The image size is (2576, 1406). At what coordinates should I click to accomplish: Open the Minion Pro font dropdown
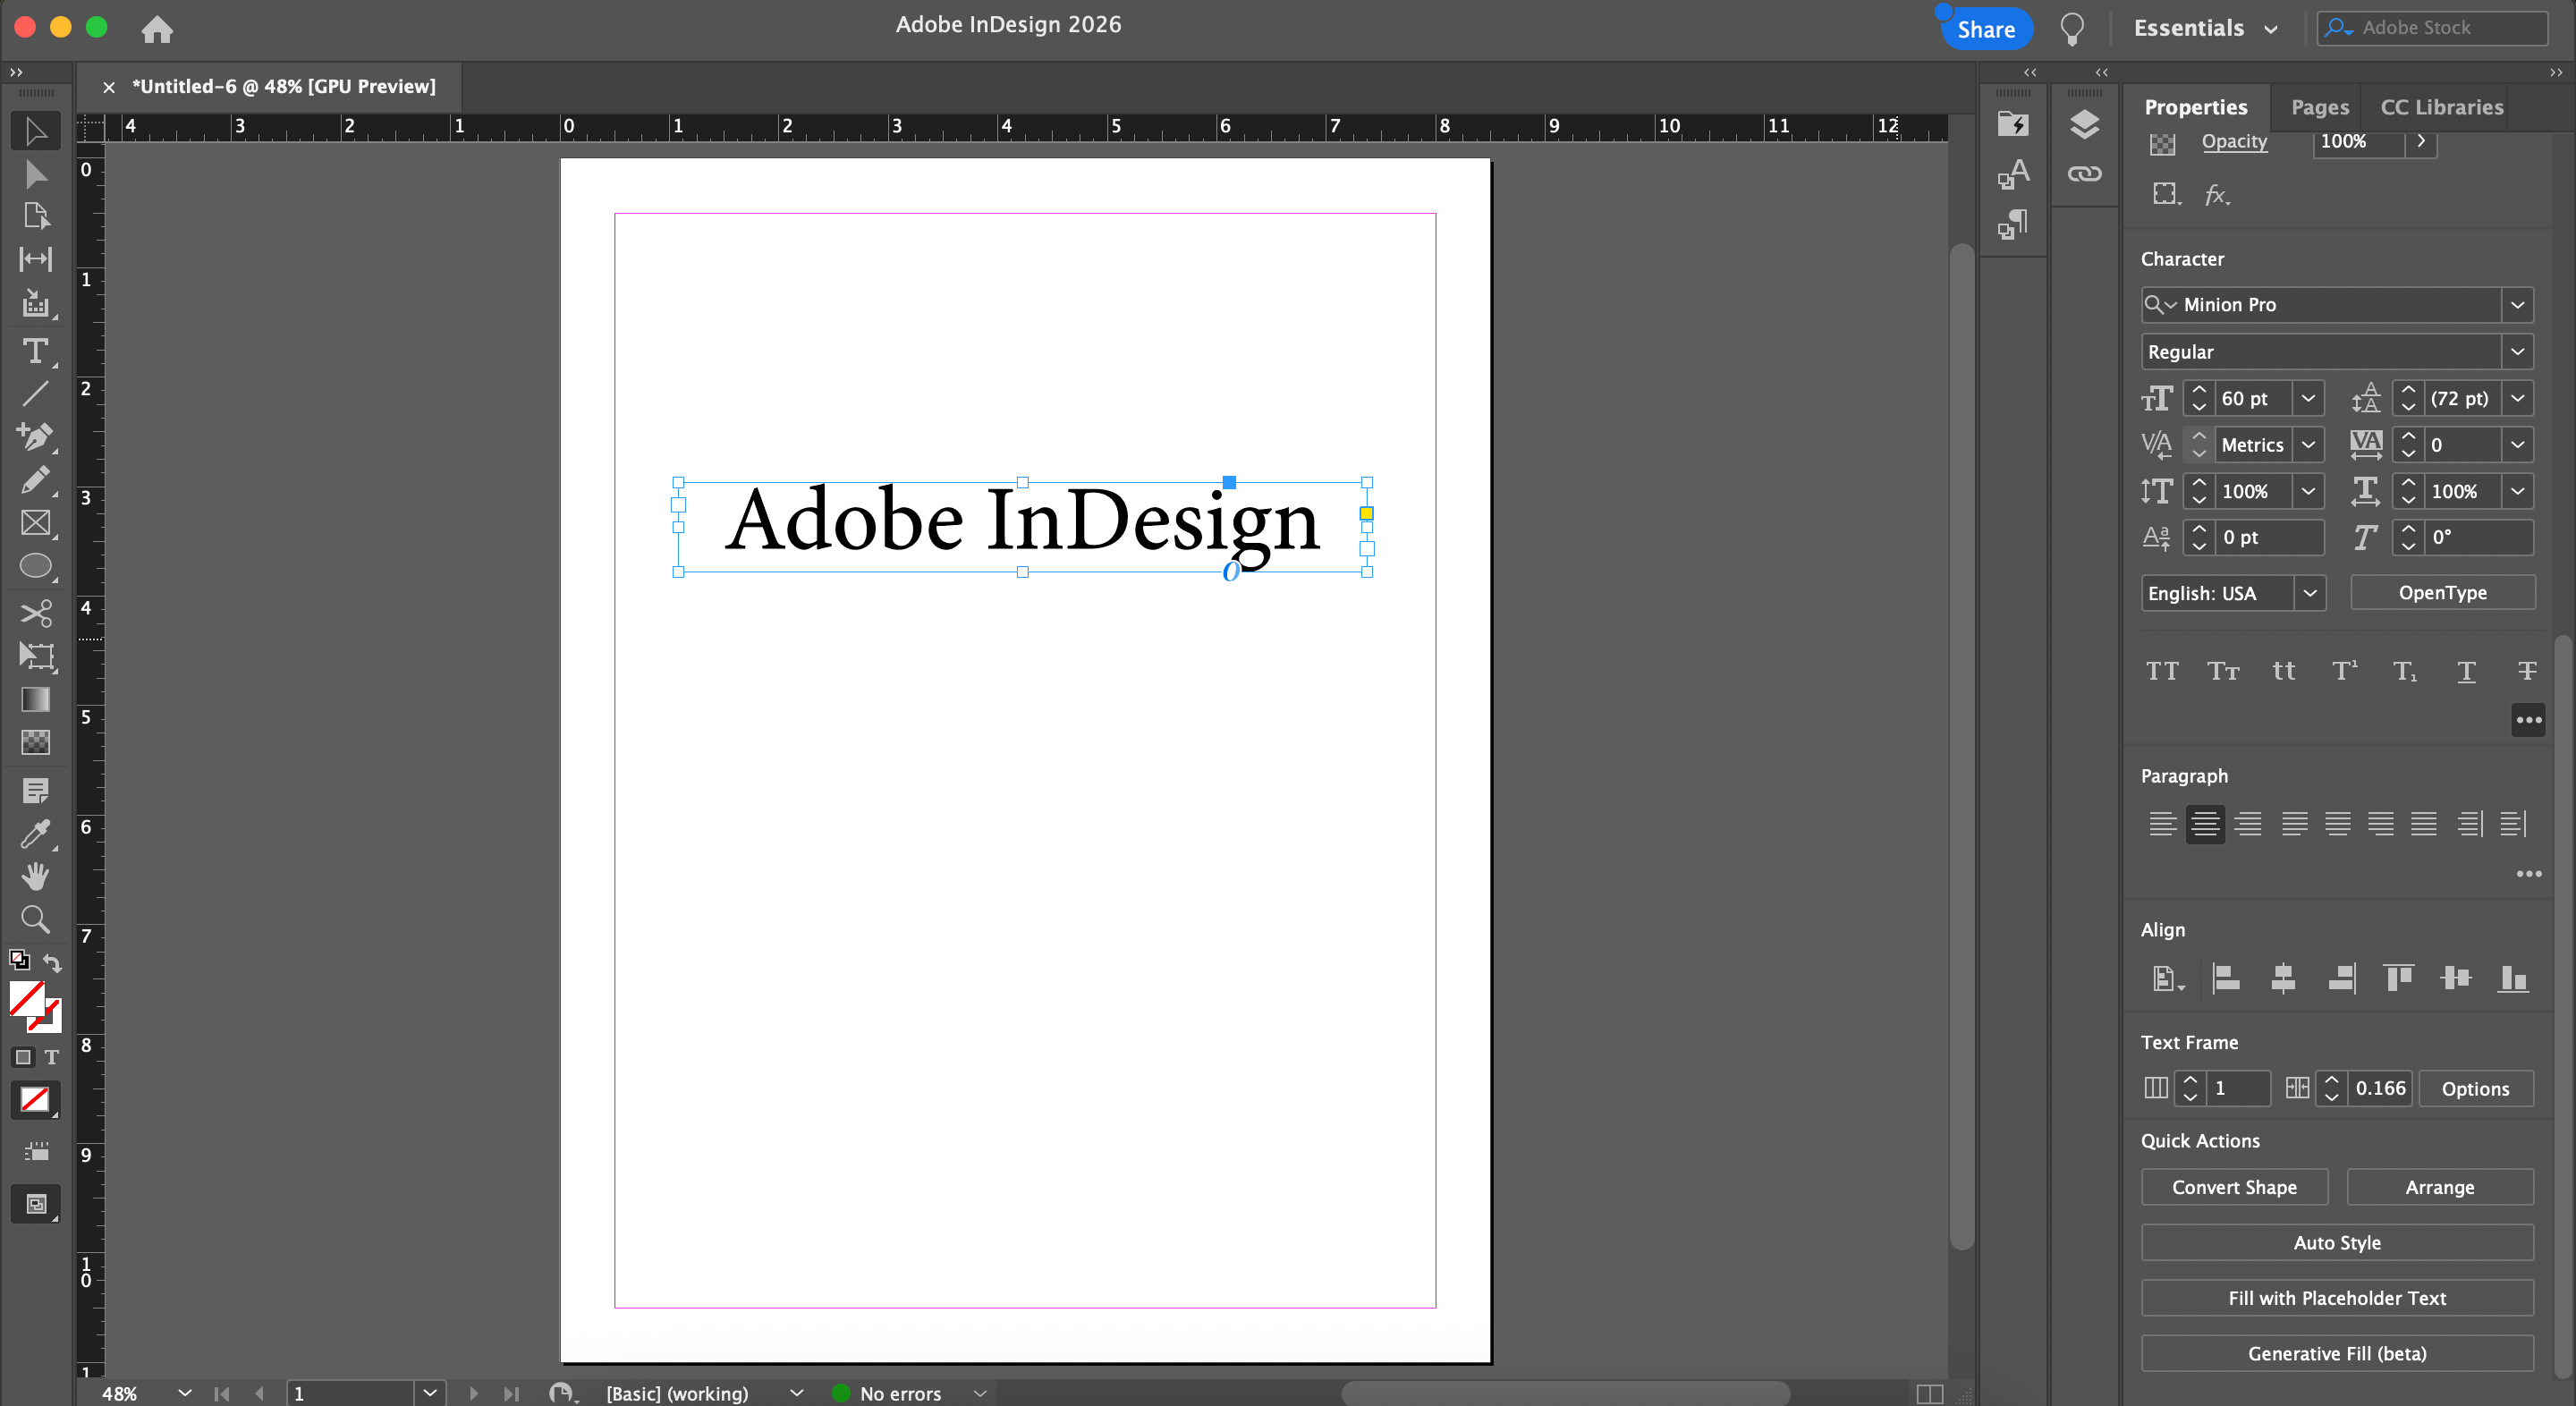(2517, 305)
